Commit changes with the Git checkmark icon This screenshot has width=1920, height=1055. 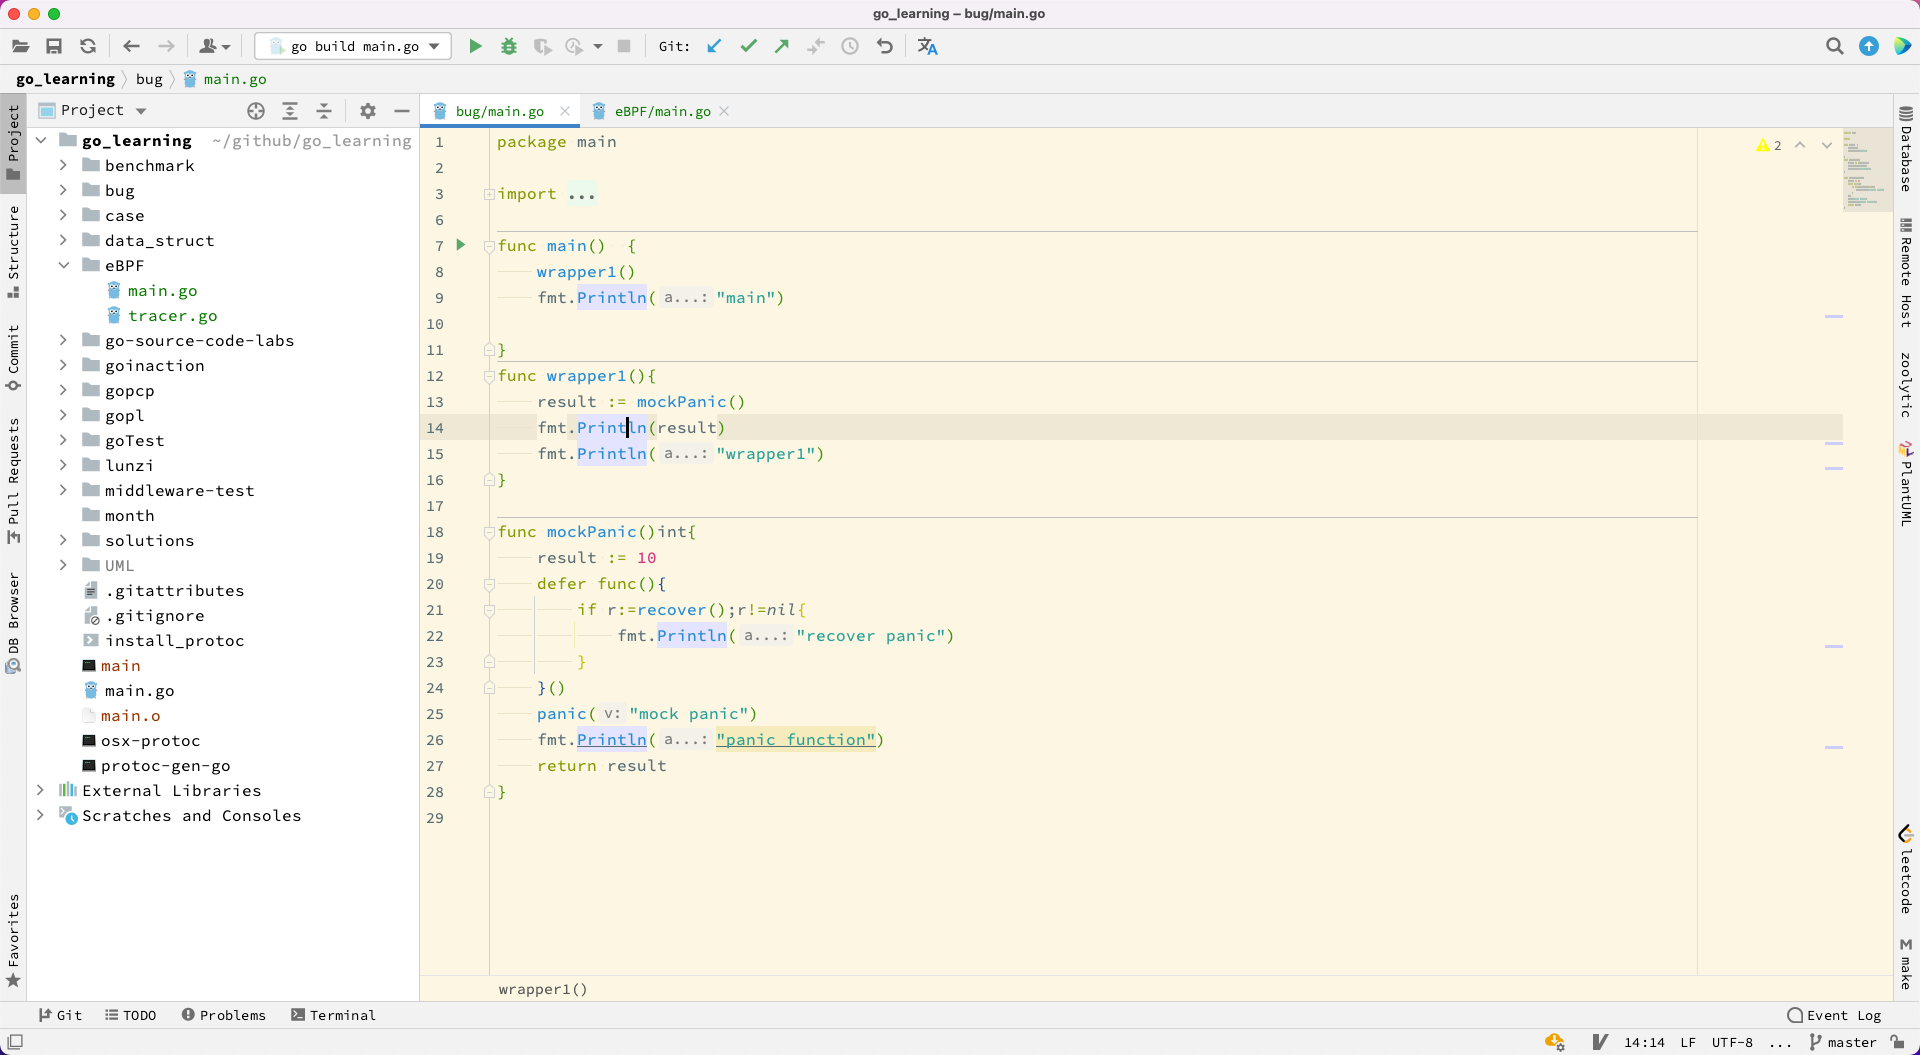point(748,46)
